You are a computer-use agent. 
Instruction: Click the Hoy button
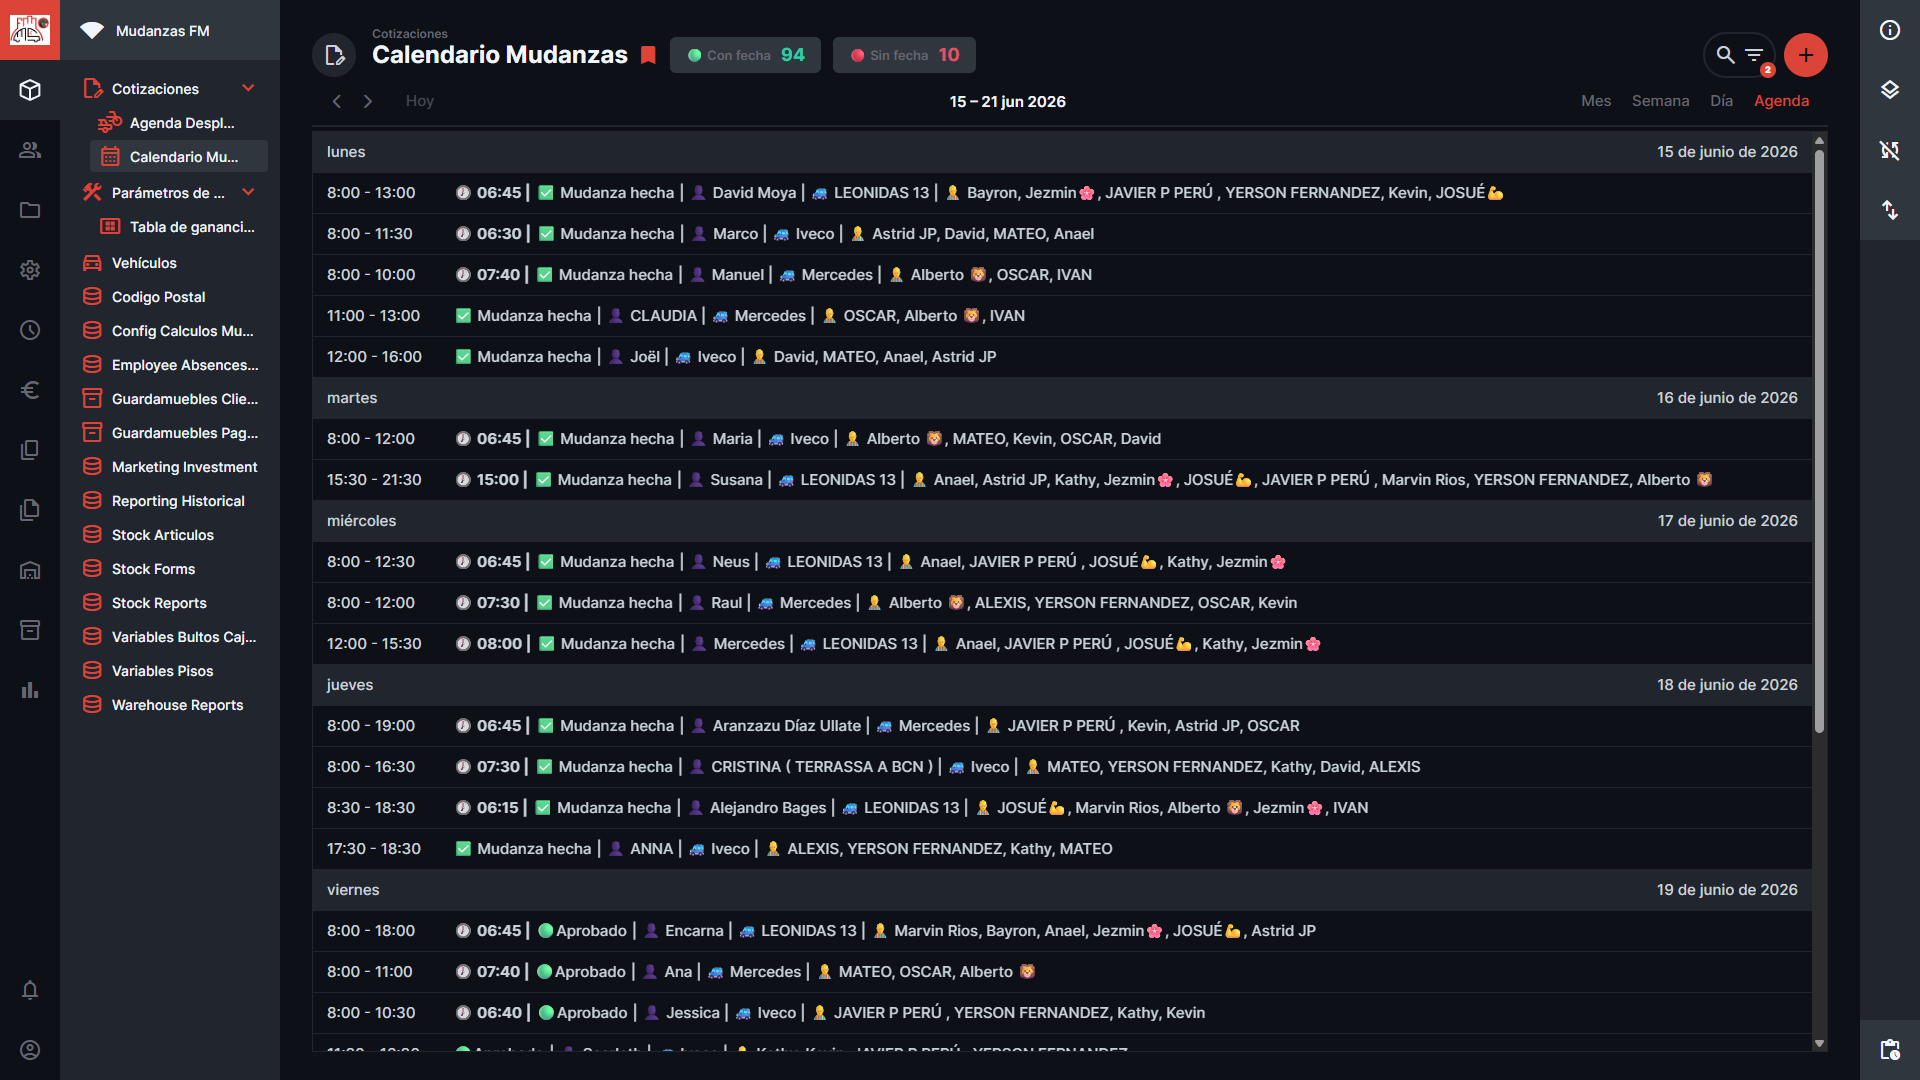420,101
